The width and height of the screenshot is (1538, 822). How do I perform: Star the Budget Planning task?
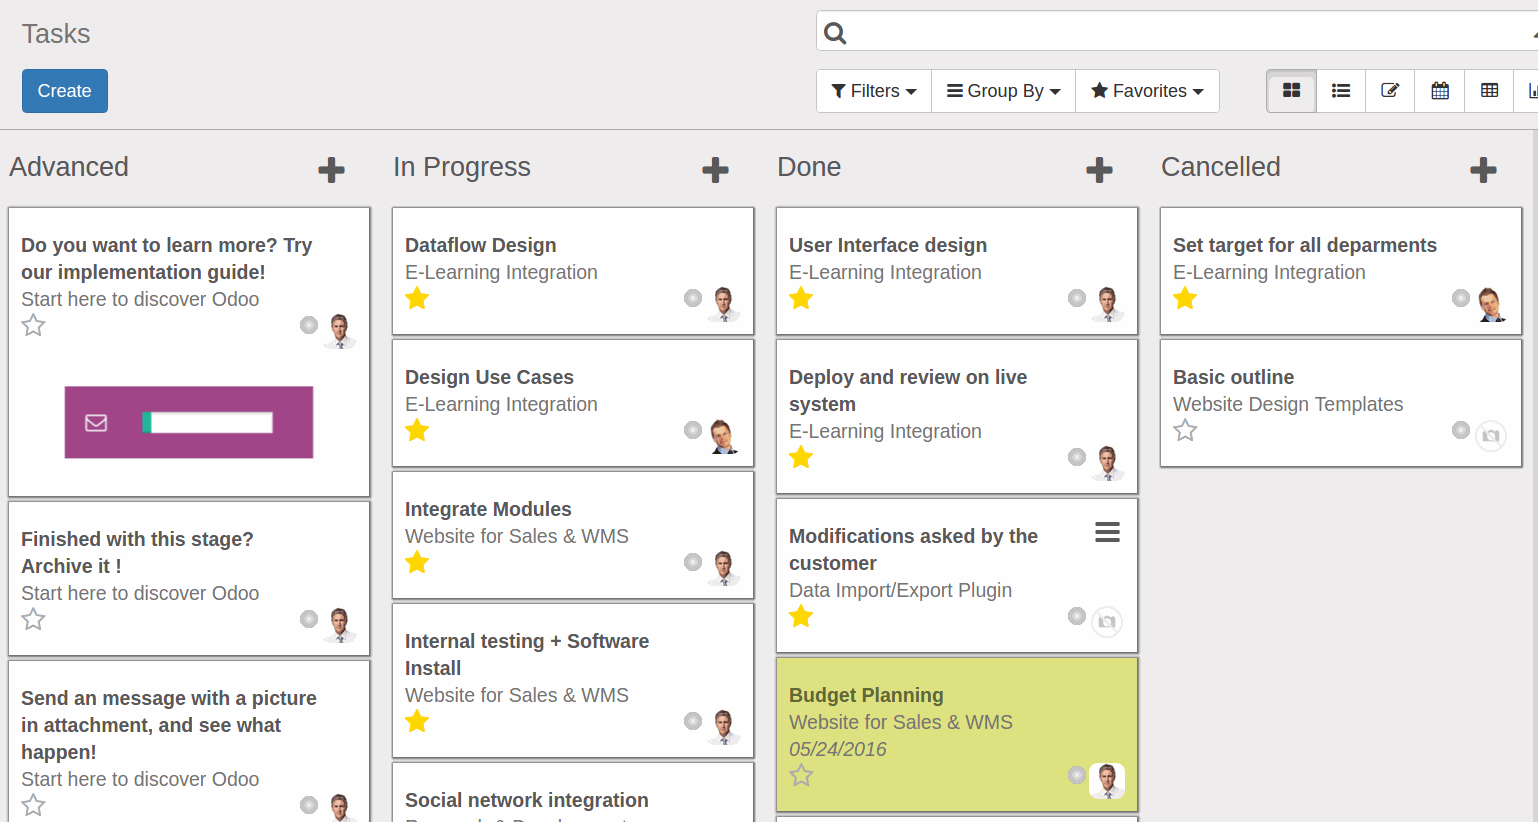pos(801,775)
